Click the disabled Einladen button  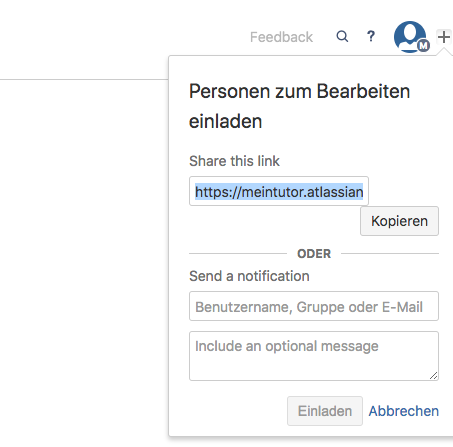325,411
